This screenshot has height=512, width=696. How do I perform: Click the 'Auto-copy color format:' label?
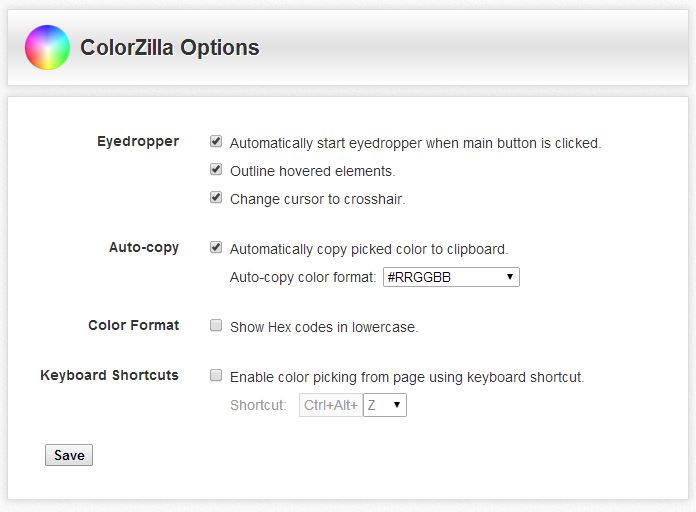coord(303,277)
